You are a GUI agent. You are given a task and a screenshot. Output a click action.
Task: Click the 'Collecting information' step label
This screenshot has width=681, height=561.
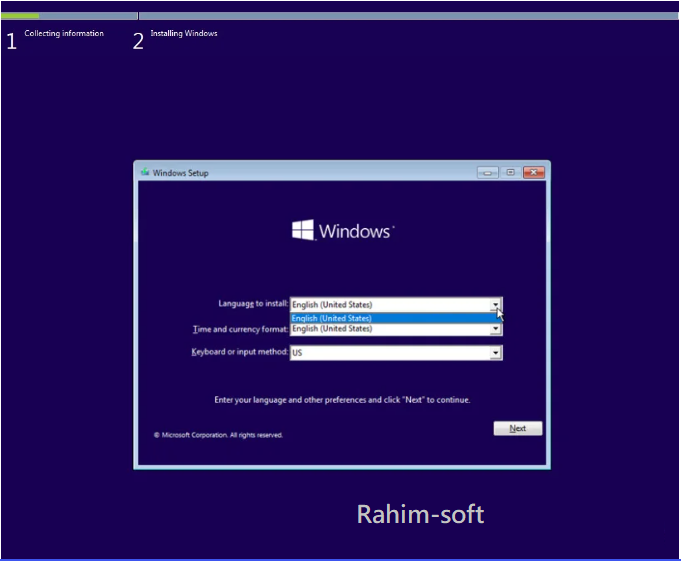tap(64, 33)
